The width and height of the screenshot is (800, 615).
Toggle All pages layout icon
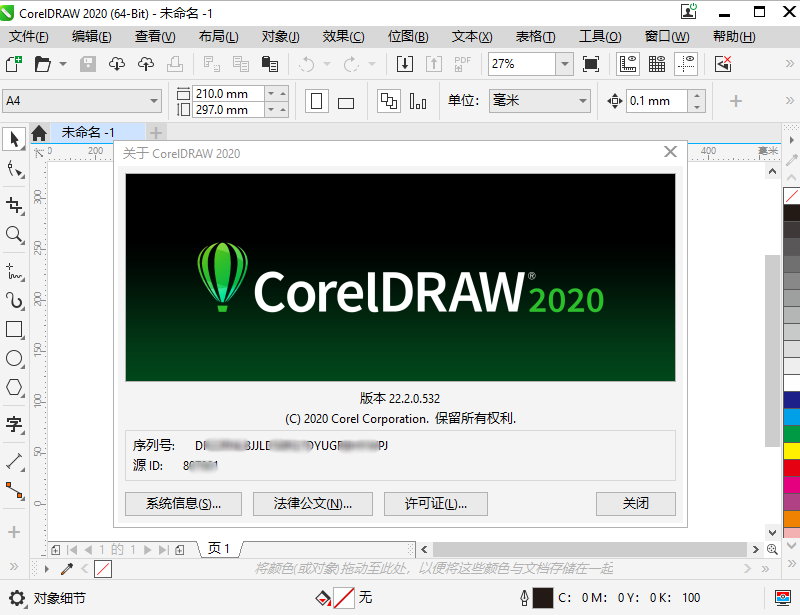click(x=389, y=101)
